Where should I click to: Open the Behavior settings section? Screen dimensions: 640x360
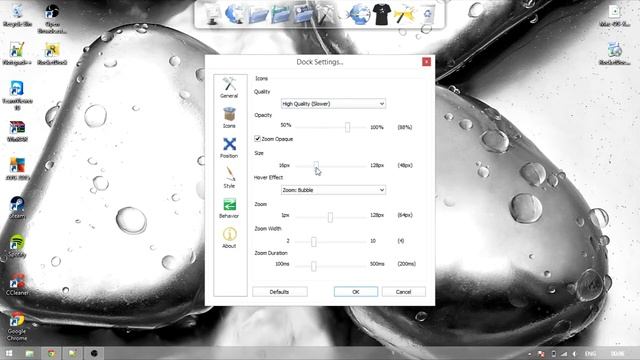[229, 208]
